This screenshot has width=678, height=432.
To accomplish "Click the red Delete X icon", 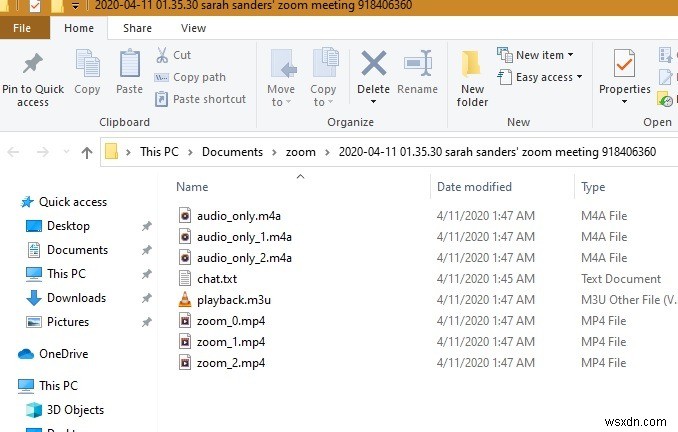I will point(374,64).
